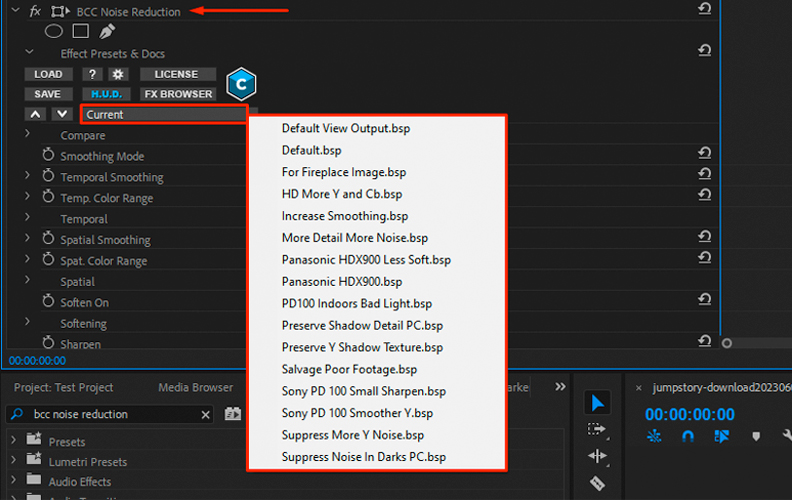The height and width of the screenshot is (500, 792).
Task: Toggle Spat. Color Range stopwatch
Action: tap(48, 260)
